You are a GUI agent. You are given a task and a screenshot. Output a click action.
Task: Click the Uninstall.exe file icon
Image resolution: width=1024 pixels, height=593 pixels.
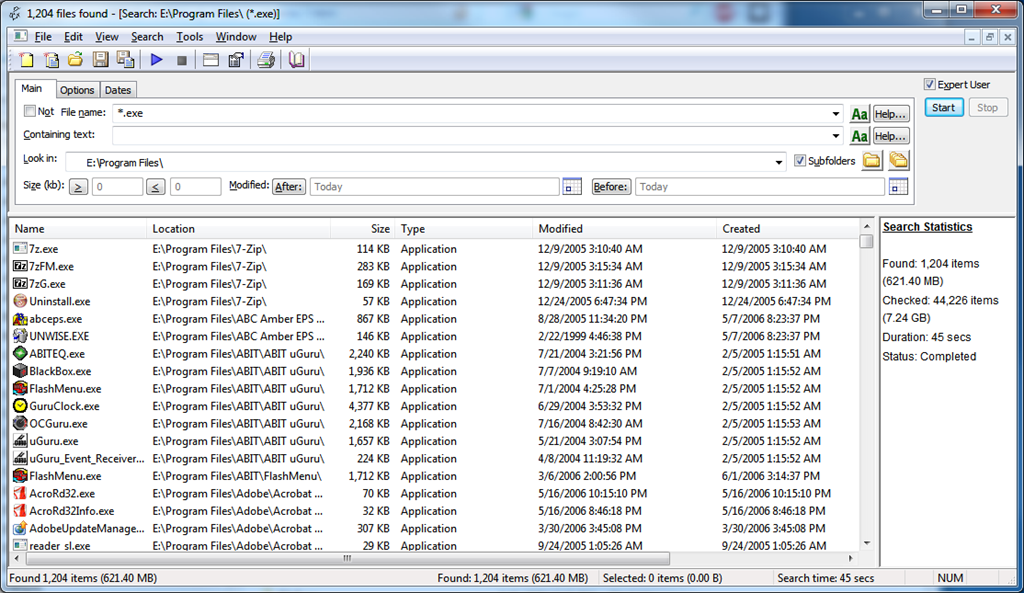pos(20,301)
